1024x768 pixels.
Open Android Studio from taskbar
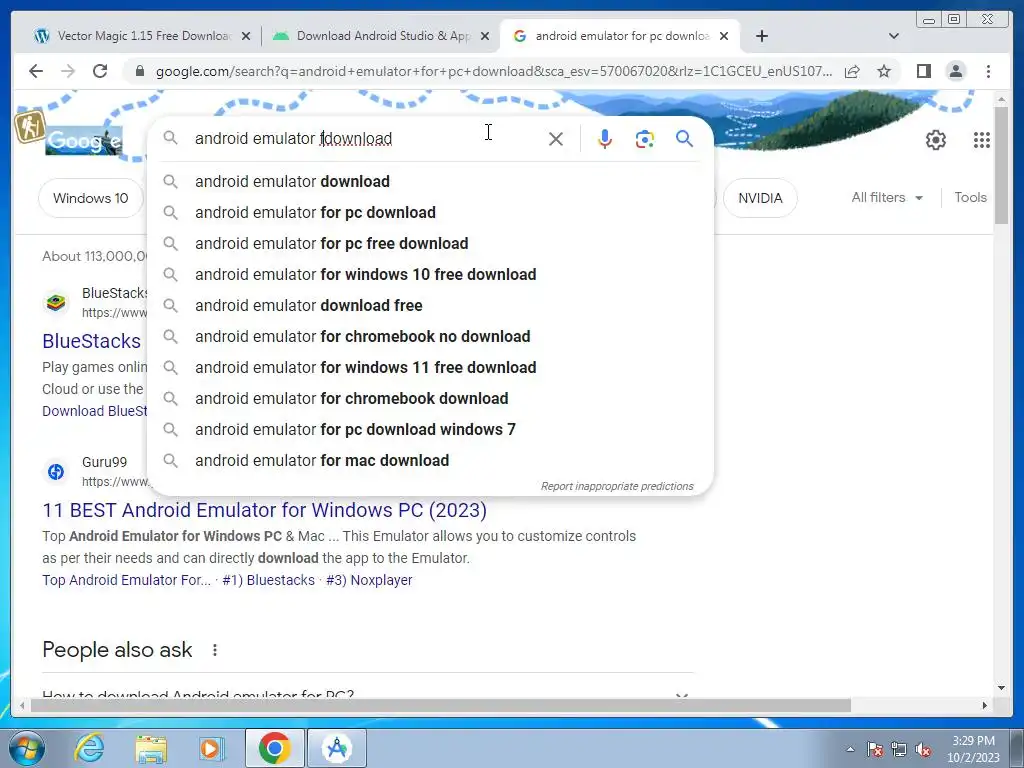[x=337, y=748]
